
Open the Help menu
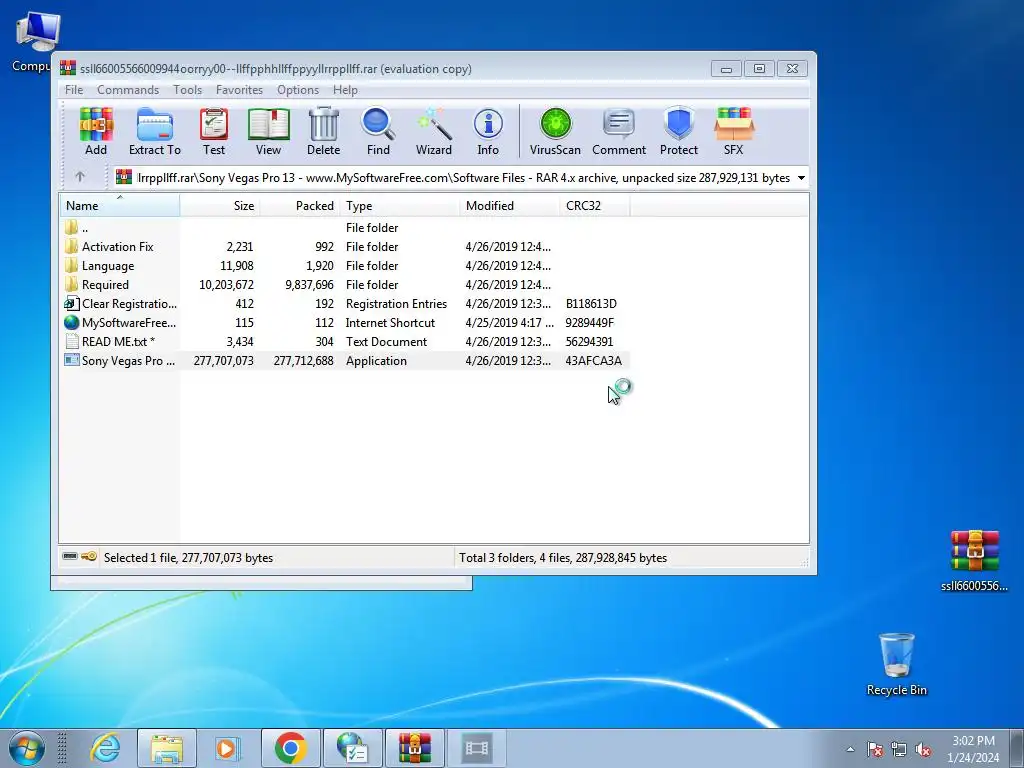345,89
